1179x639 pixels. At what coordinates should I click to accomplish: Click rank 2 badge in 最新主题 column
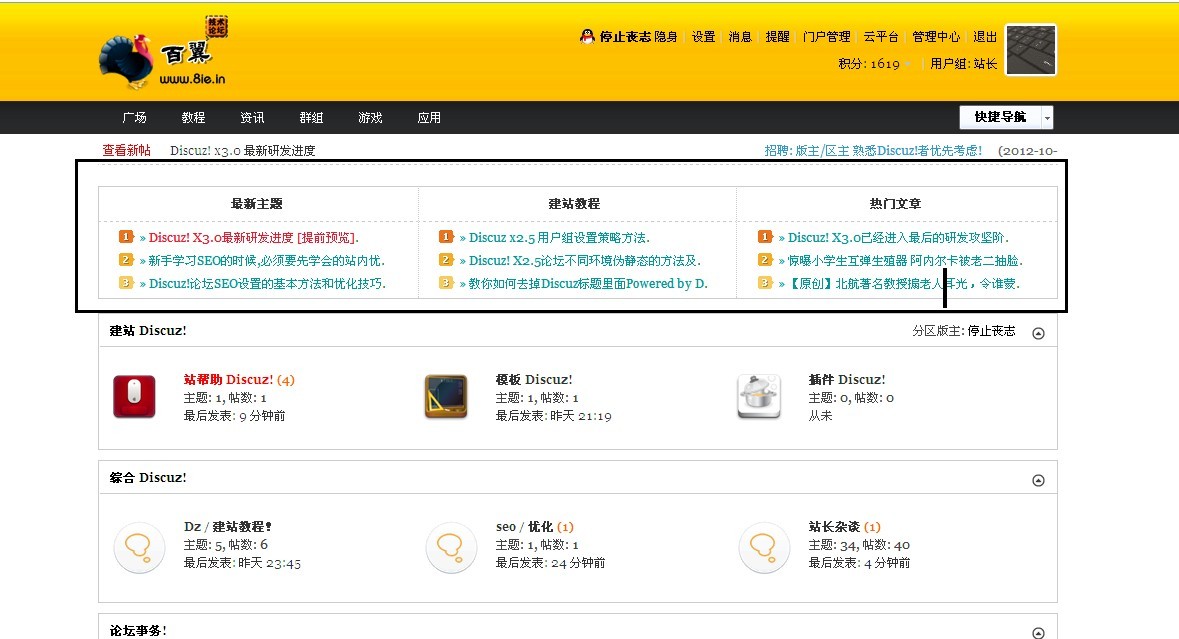126,260
